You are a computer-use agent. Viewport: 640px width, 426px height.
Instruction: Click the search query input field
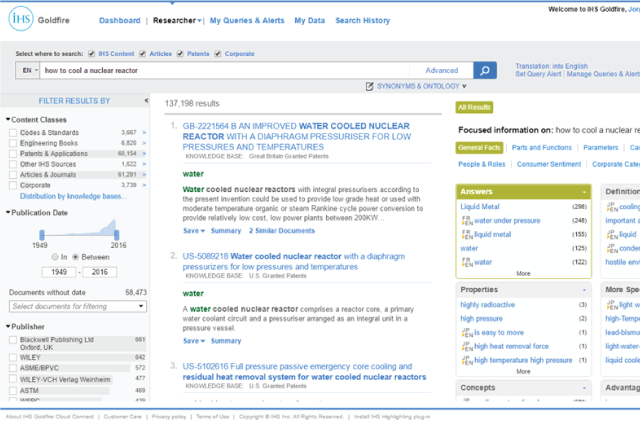point(224,71)
